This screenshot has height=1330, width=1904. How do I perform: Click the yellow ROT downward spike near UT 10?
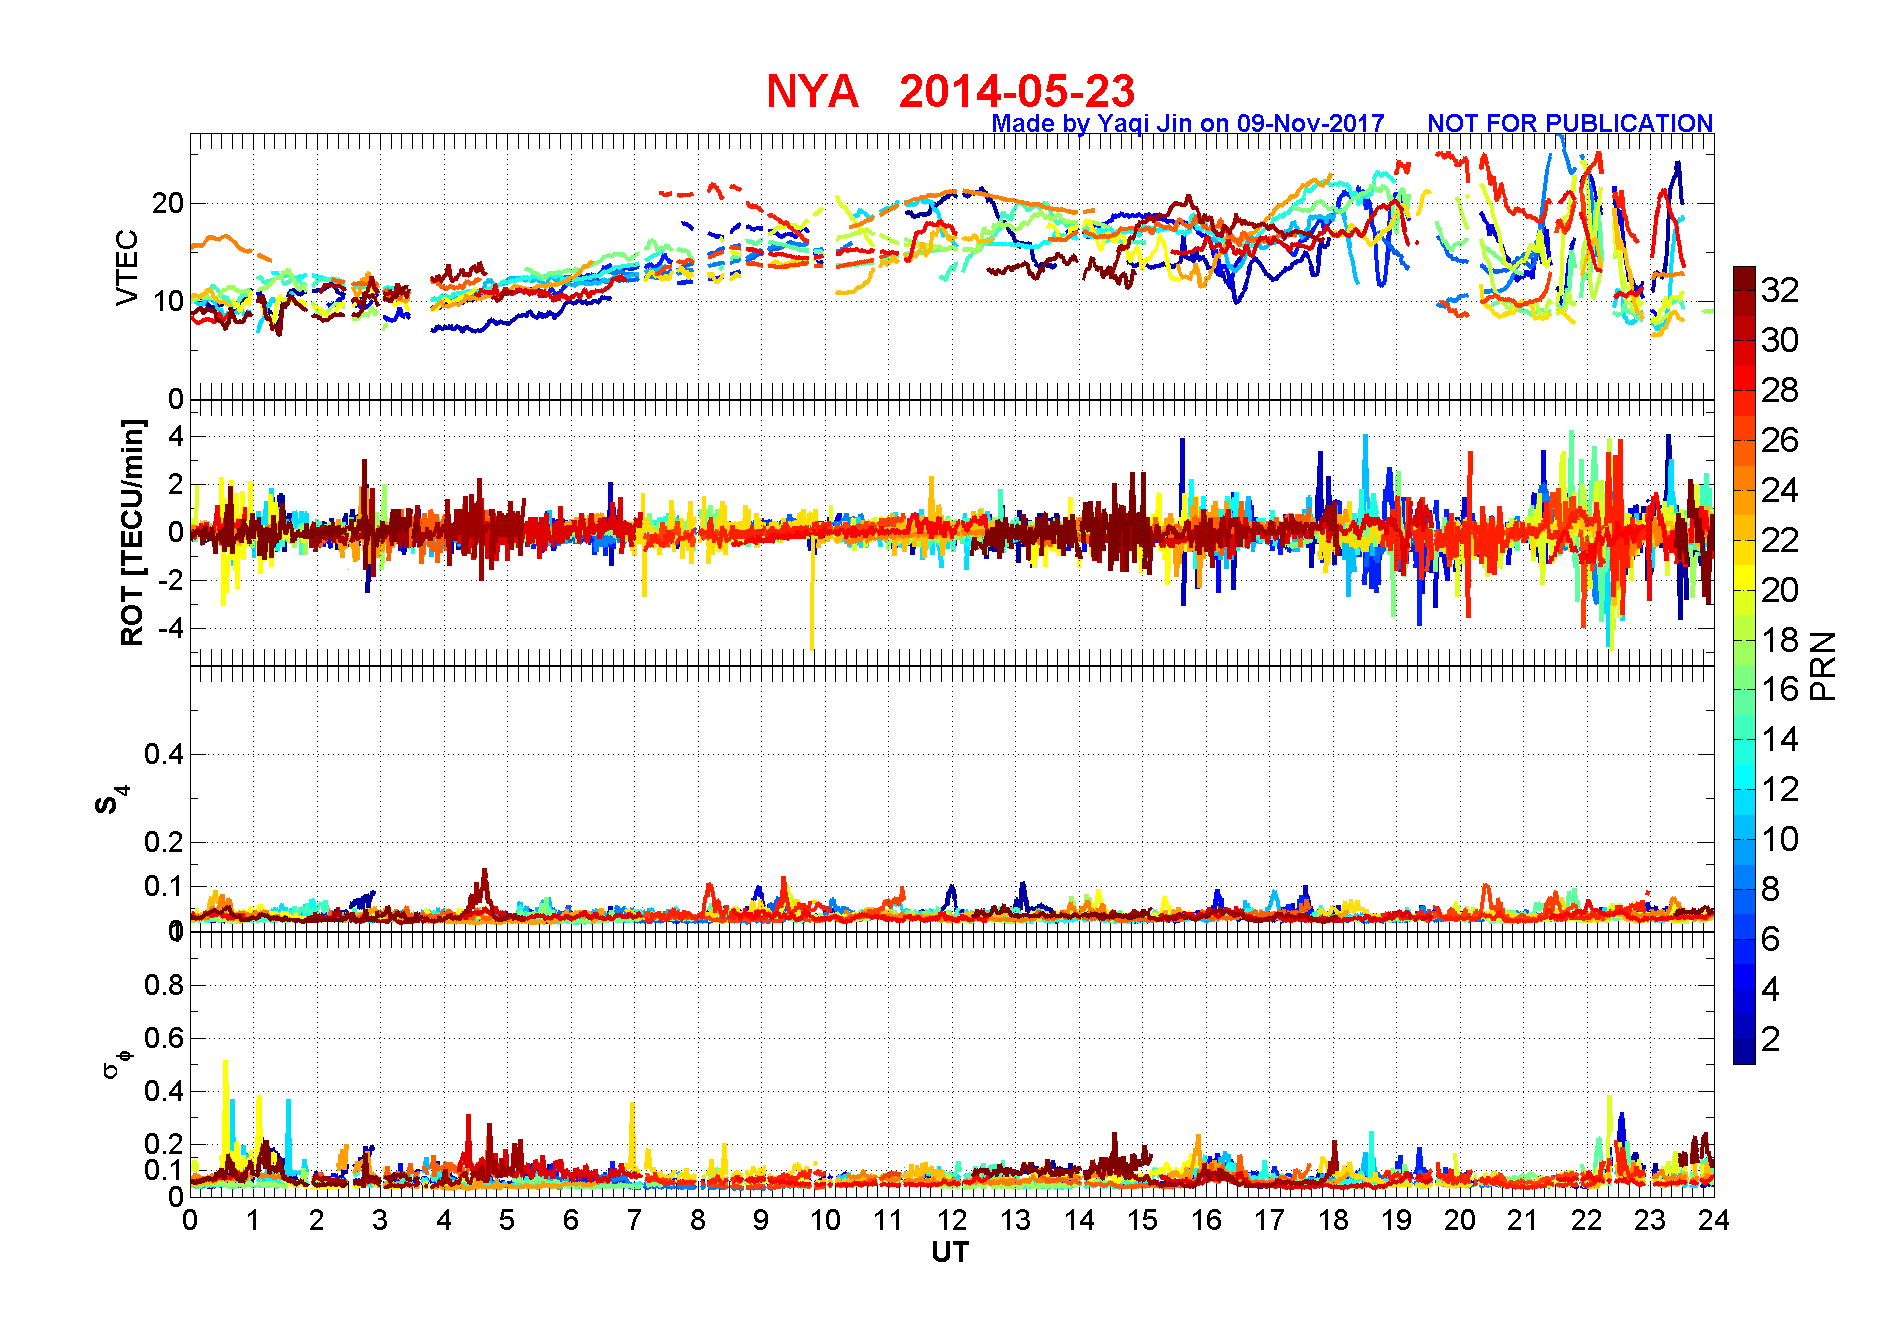tap(811, 598)
